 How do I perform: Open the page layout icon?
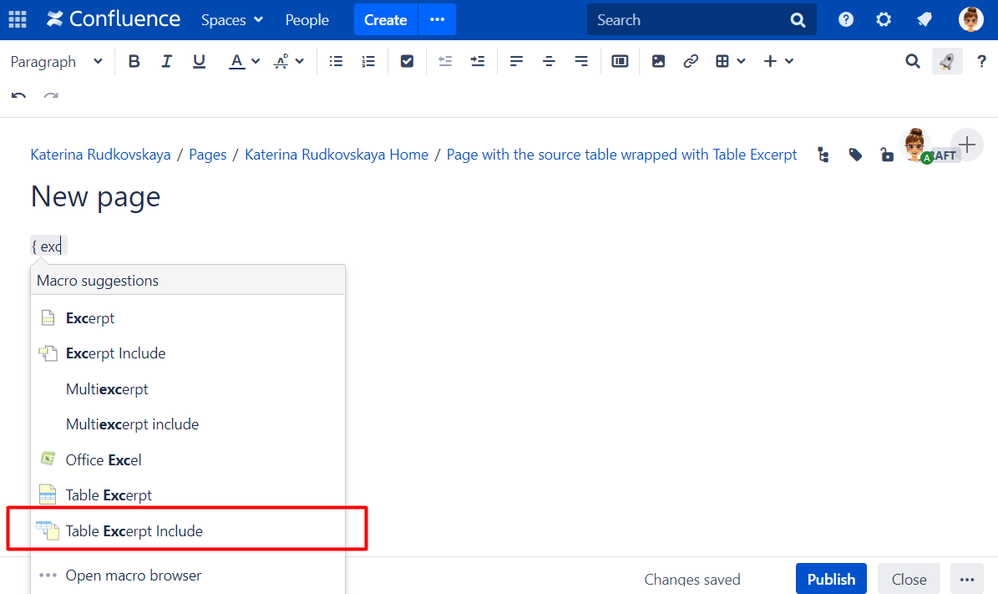click(619, 61)
